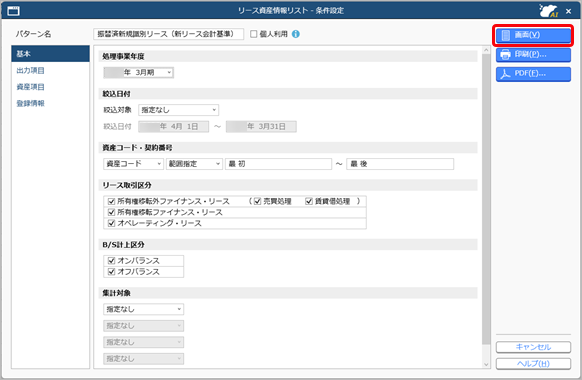Viewport: 582px width, 380px height.
Task: Click the blue info icon beside 個人利用
Action: pos(295,34)
